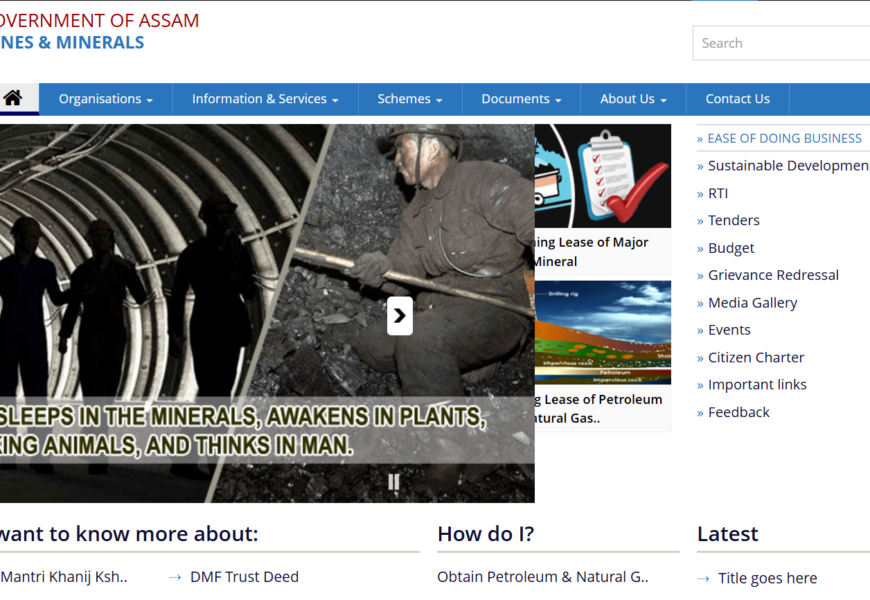Open the DMF Trust Deed link
The width and height of the screenshot is (870, 600).
click(244, 576)
